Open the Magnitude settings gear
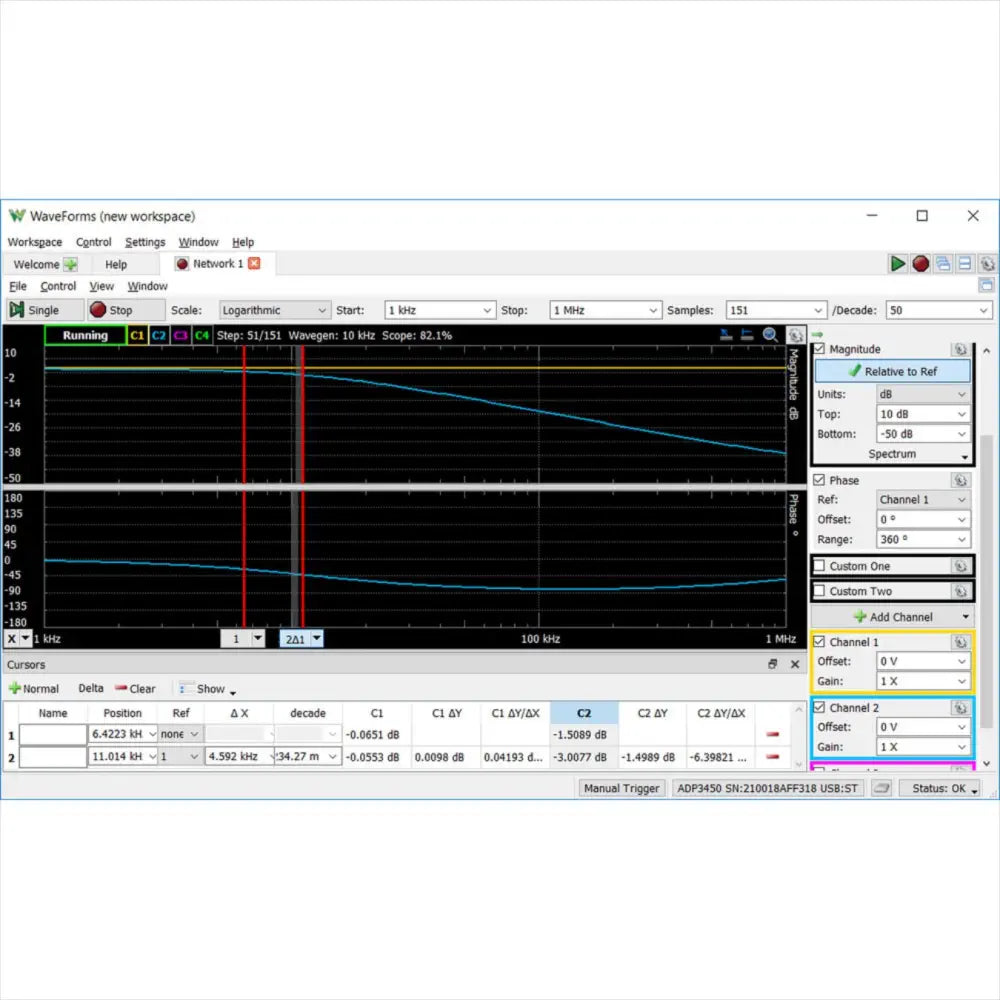This screenshot has width=1000, height=1000. tap(959, 349)
